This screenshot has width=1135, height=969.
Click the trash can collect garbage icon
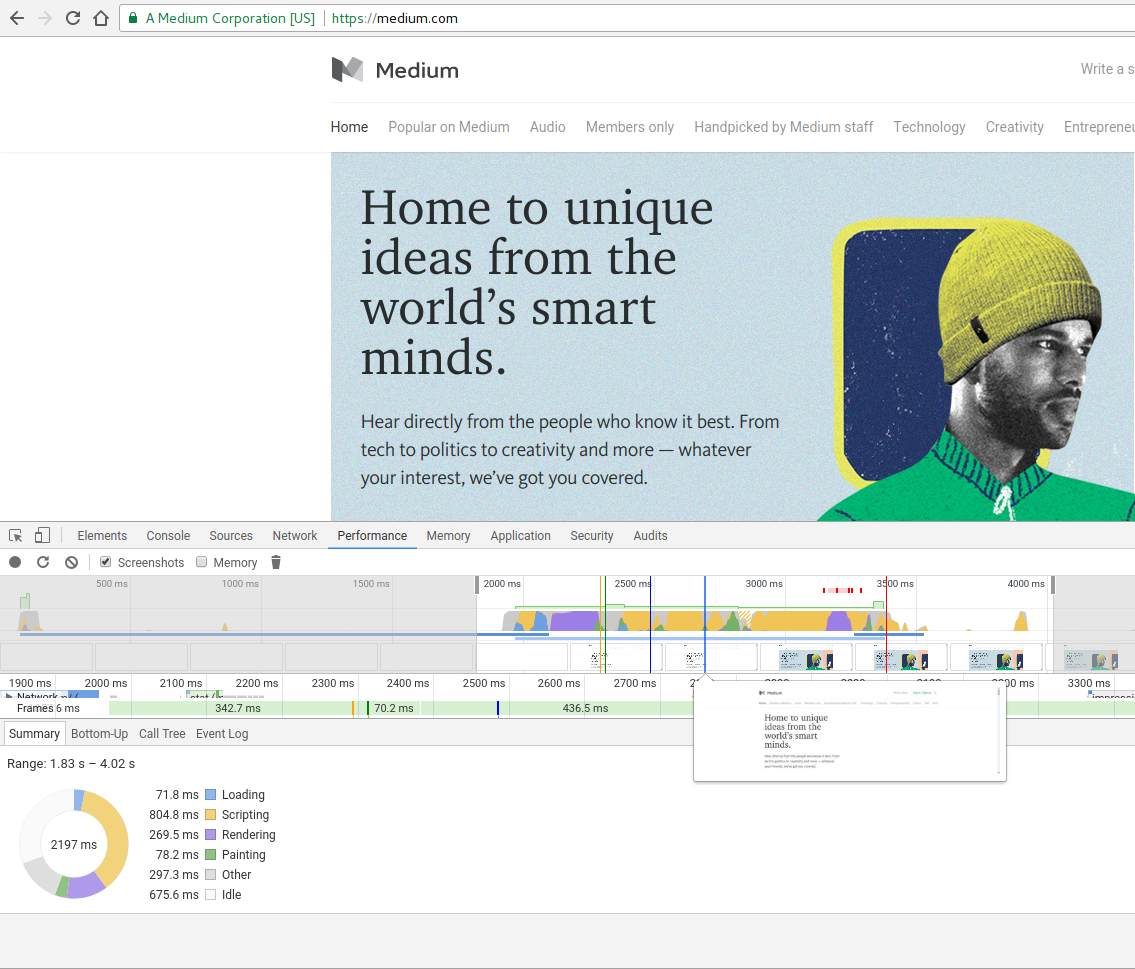[276, 562]
